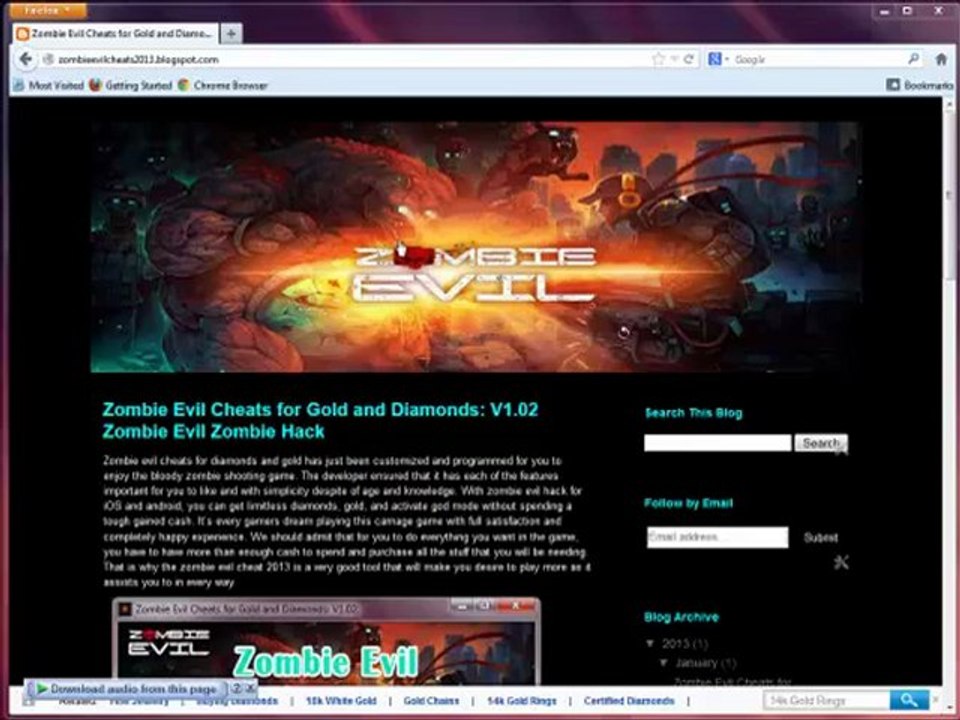Click in the Google search box
Image resolution: width=960 pixels, height=720 pixels.
(x=817, y=59)
